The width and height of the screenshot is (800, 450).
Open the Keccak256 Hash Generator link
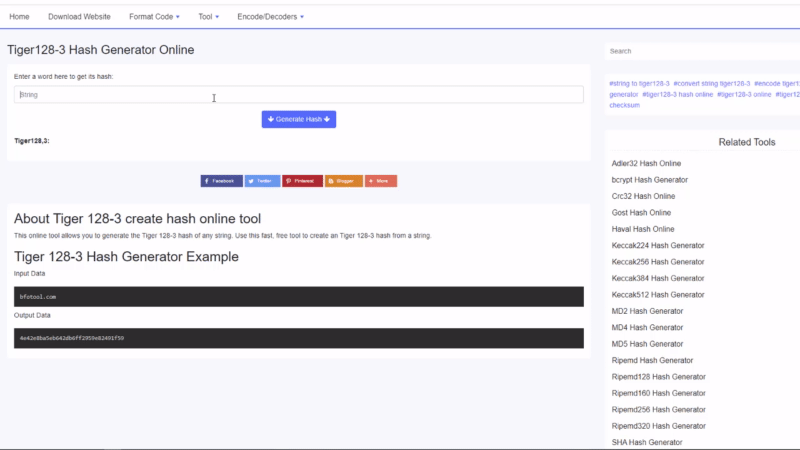tap(658, 262)
